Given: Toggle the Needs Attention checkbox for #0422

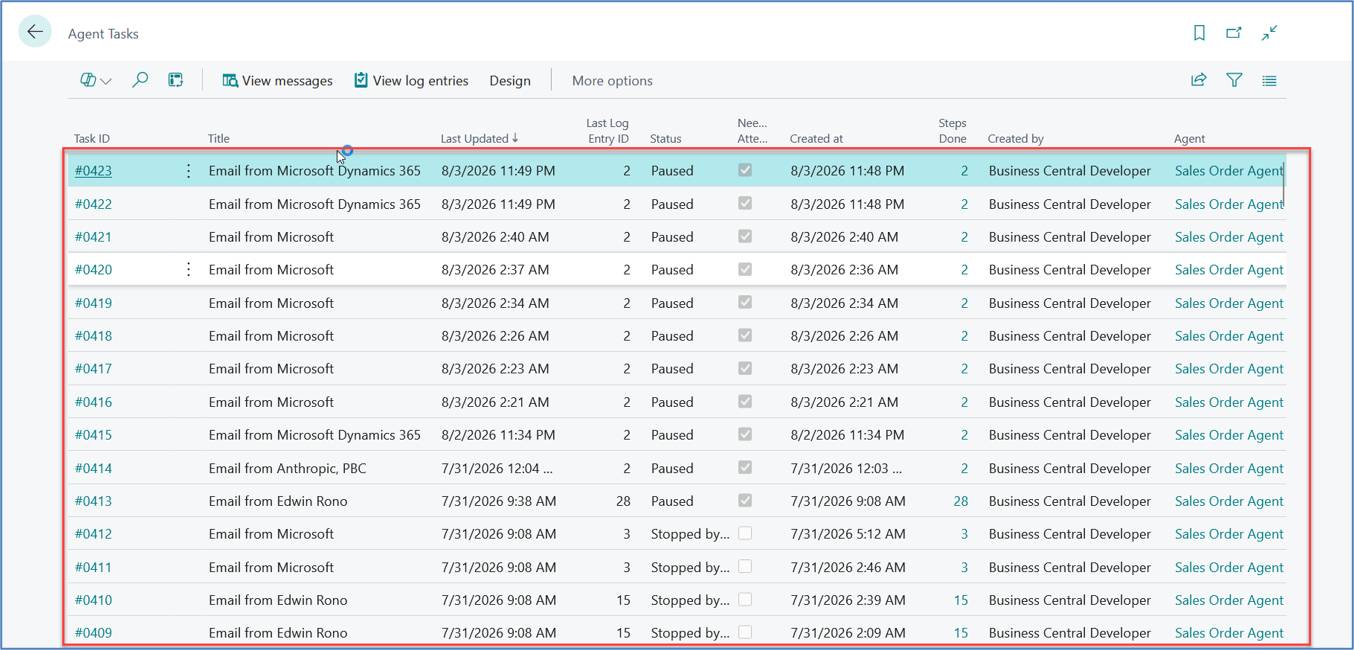Looking at the screenshot, I should click(x=745, y=203).
